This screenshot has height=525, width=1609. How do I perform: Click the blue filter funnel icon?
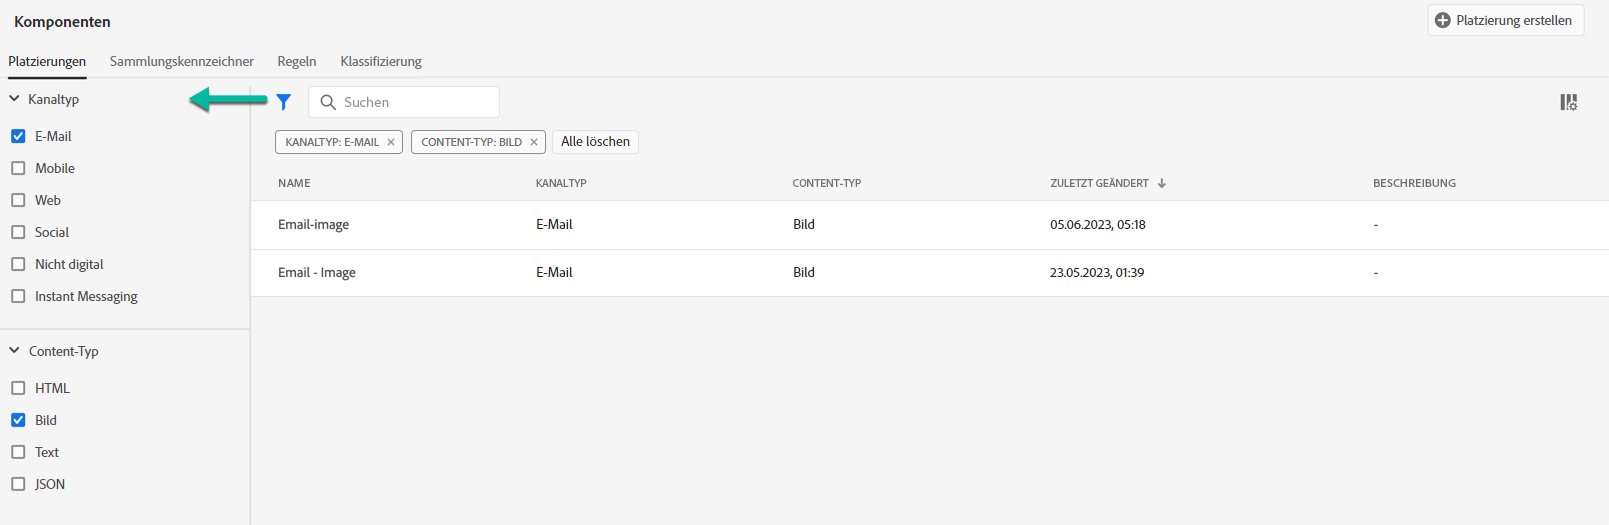point(284,102)
